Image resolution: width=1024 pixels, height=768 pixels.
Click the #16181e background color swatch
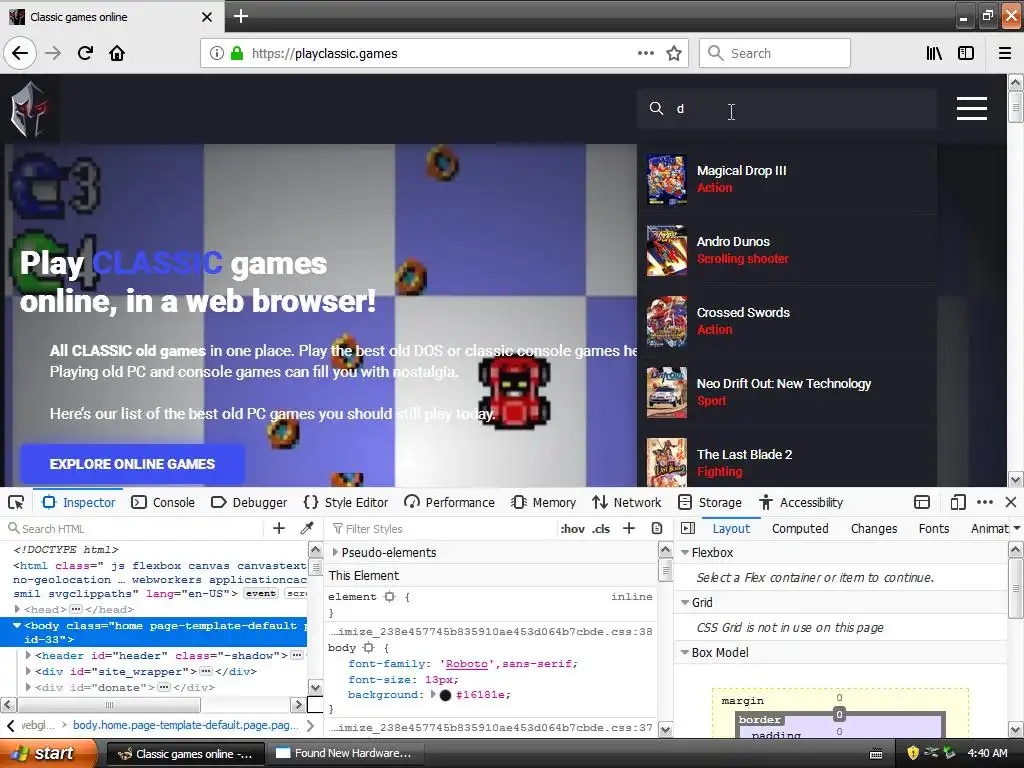click(445, 695)
